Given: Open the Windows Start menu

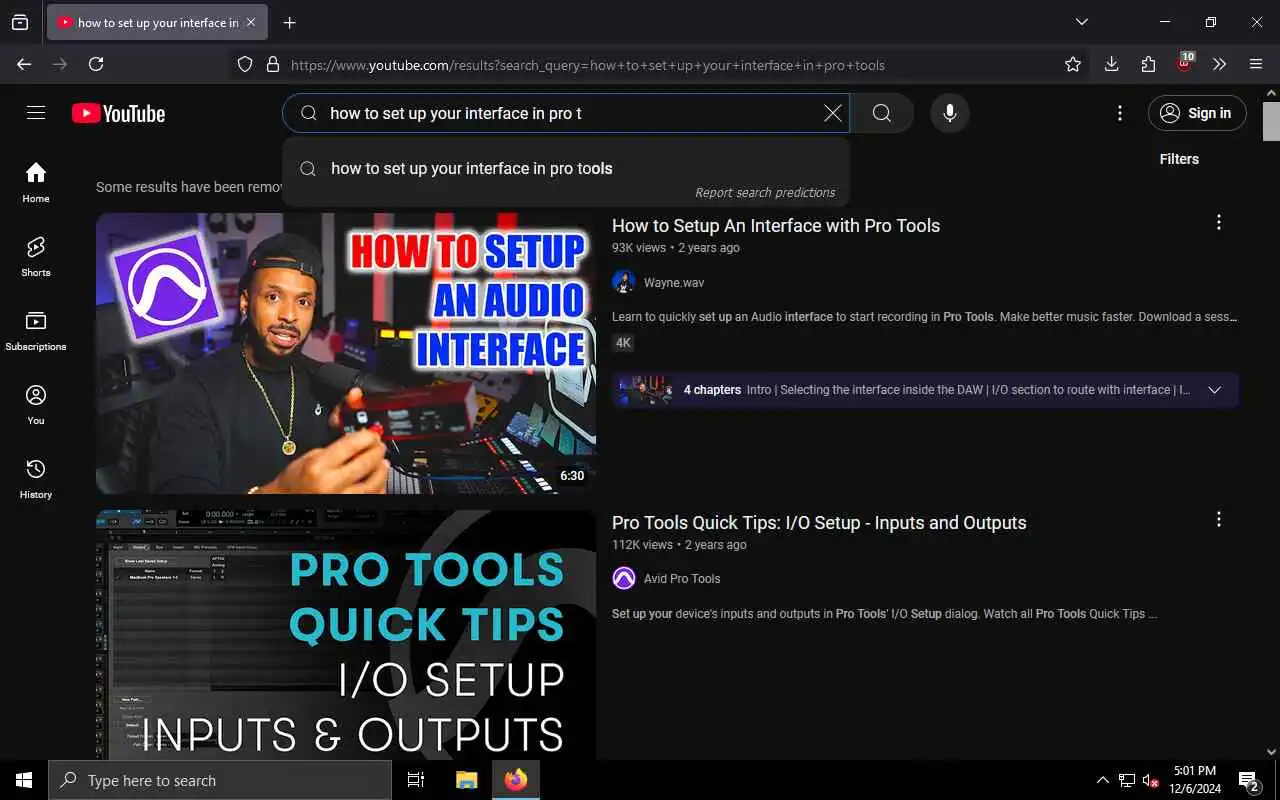Looking at the screenshot, I should [x=24, y=780].
